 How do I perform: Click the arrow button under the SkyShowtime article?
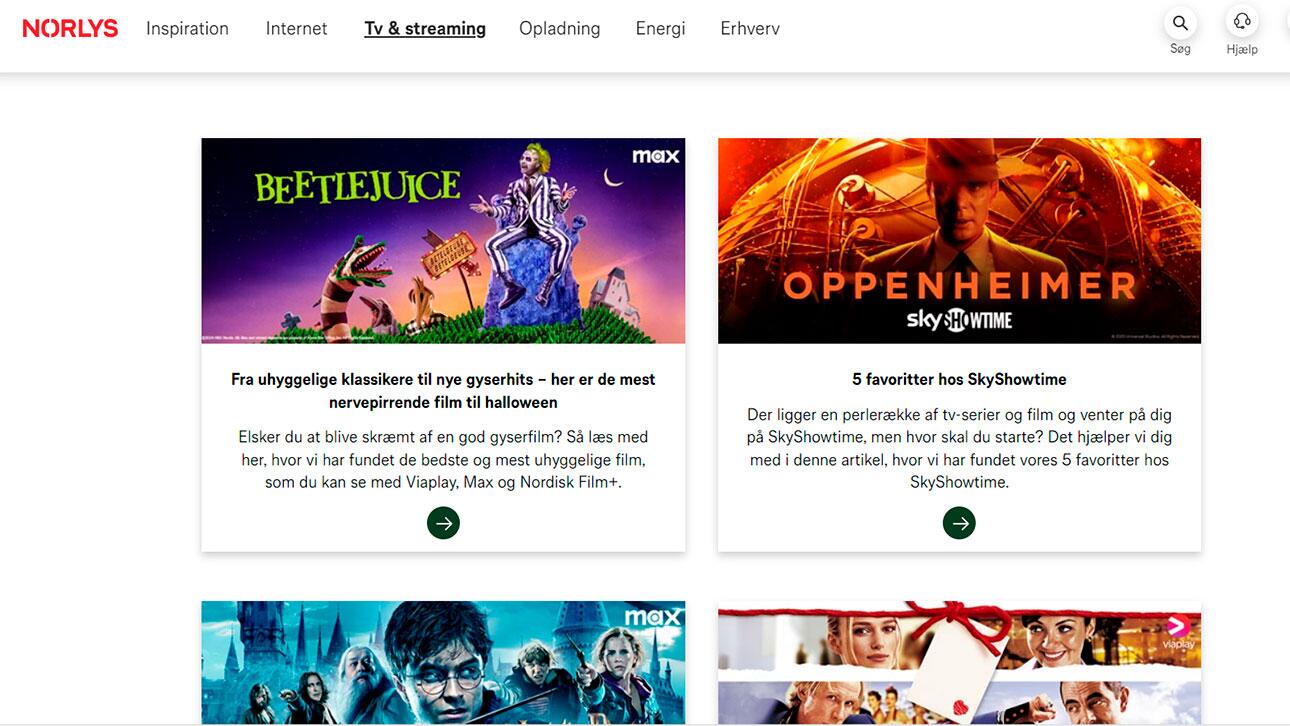959,522
